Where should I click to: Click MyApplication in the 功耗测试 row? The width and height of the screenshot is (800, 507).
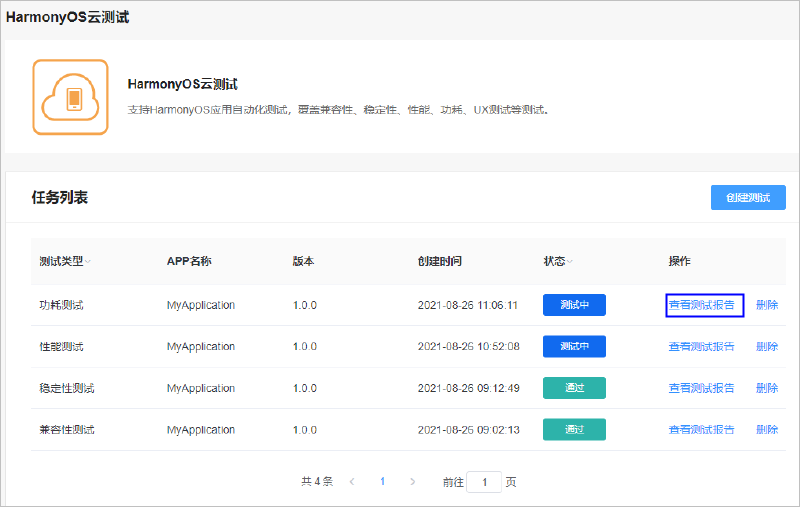(x=201, y=305)
